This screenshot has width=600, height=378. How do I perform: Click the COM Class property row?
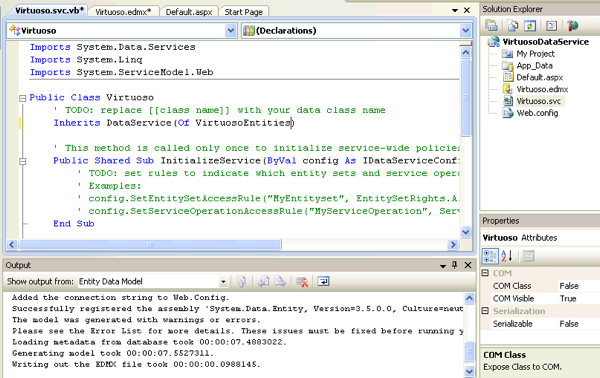coord(540,286)
